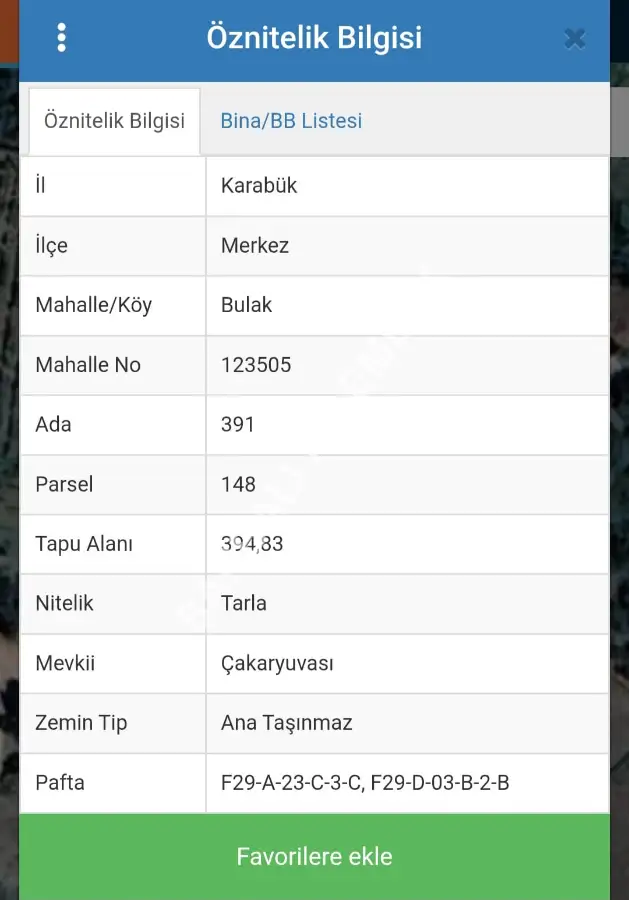Select the Öznitelik Bilgisi tab
Viewport: 629px width, 900px height.
tap(114, 121)
